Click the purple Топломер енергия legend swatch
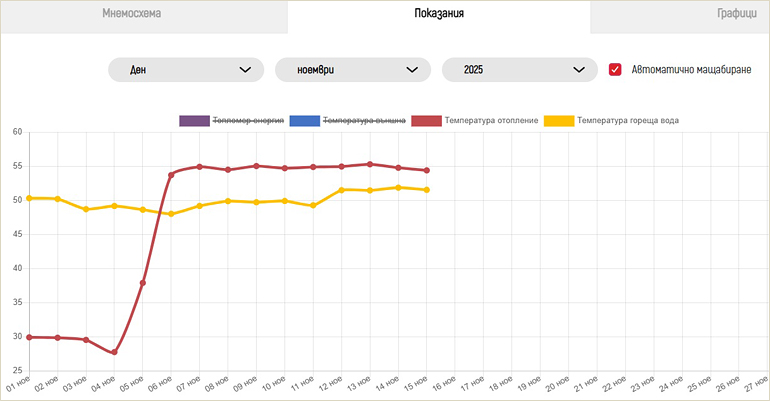Screen dimensions: 770x401 point(193,121)
